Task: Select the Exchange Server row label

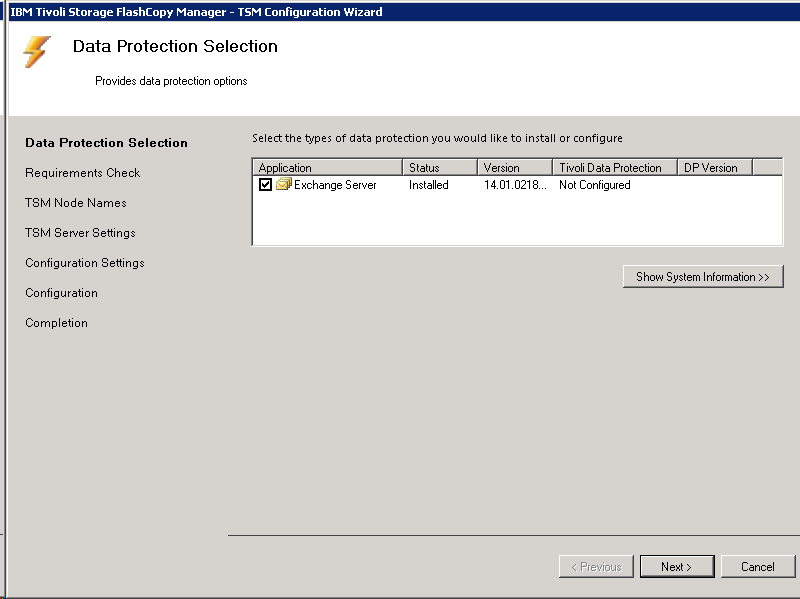Action: pyautogui.click(x=335, y=185)
